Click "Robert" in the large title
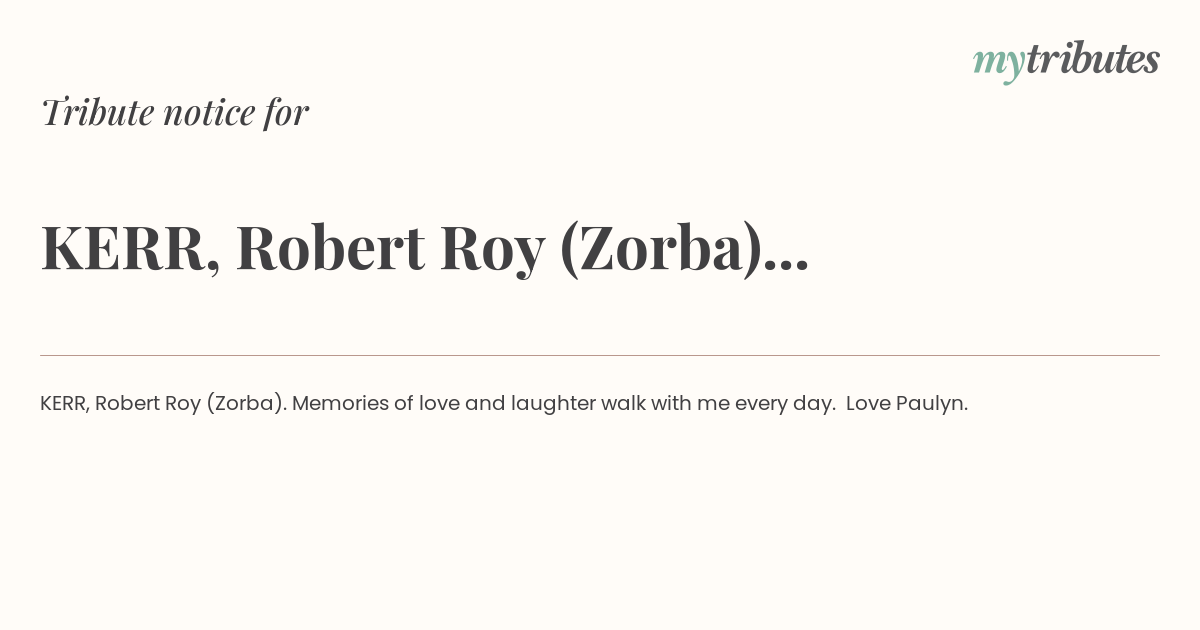This screenshot has width=1200, height=630. [x=331, y=248]
